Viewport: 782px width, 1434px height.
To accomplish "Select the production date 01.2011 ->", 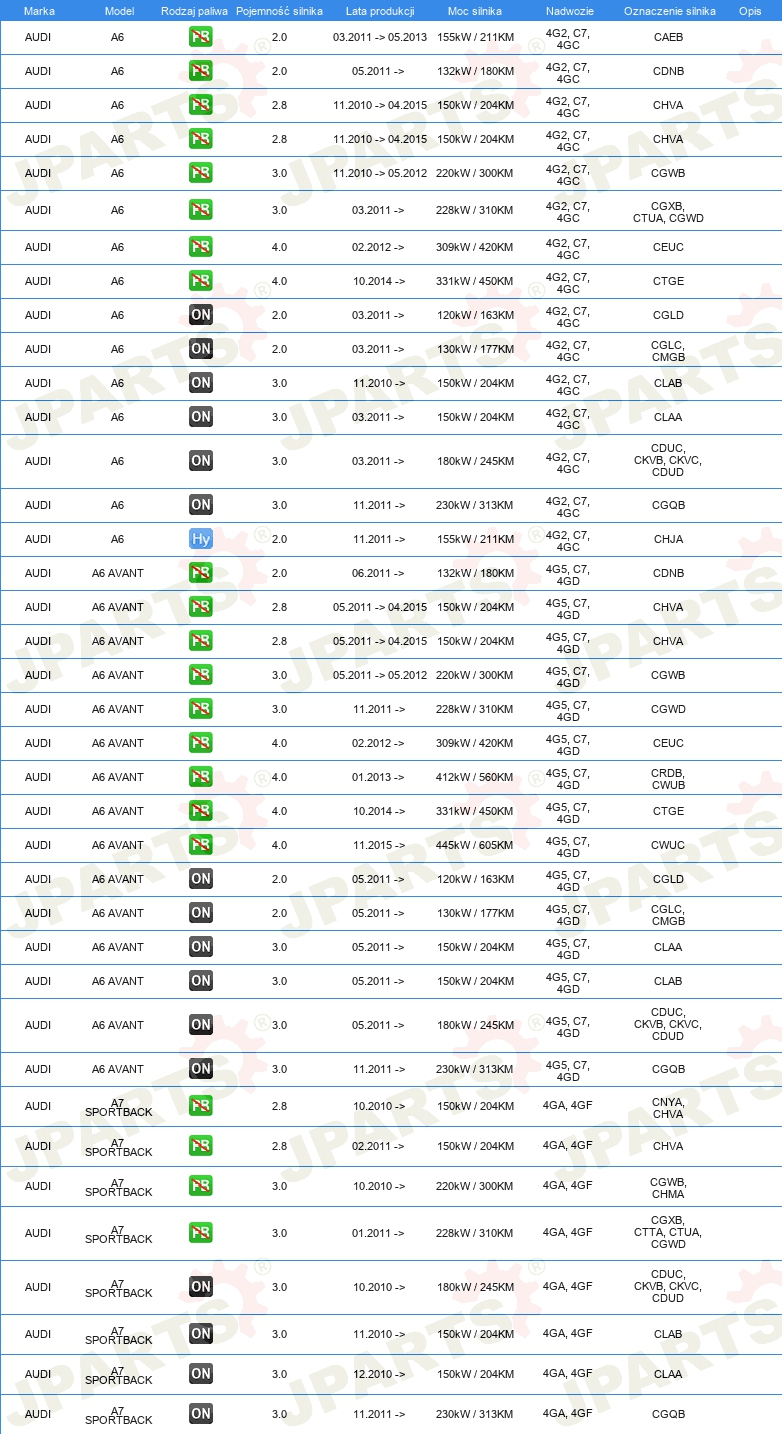I will coord(378,1233).
